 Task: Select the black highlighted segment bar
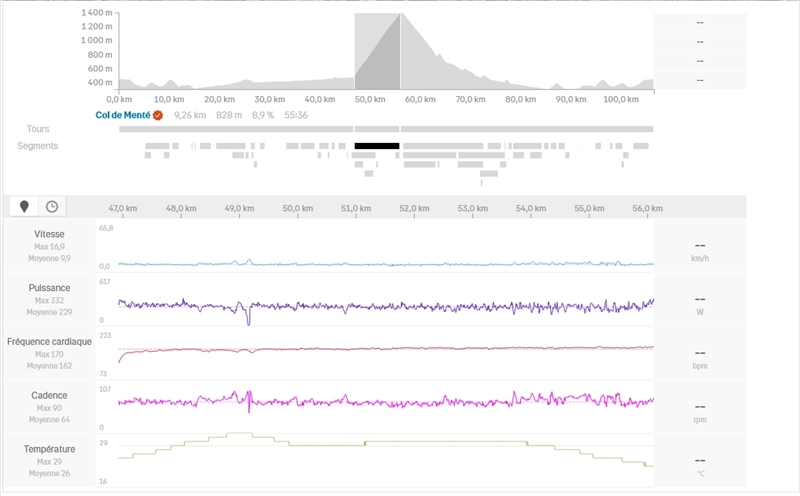[377, 146]
